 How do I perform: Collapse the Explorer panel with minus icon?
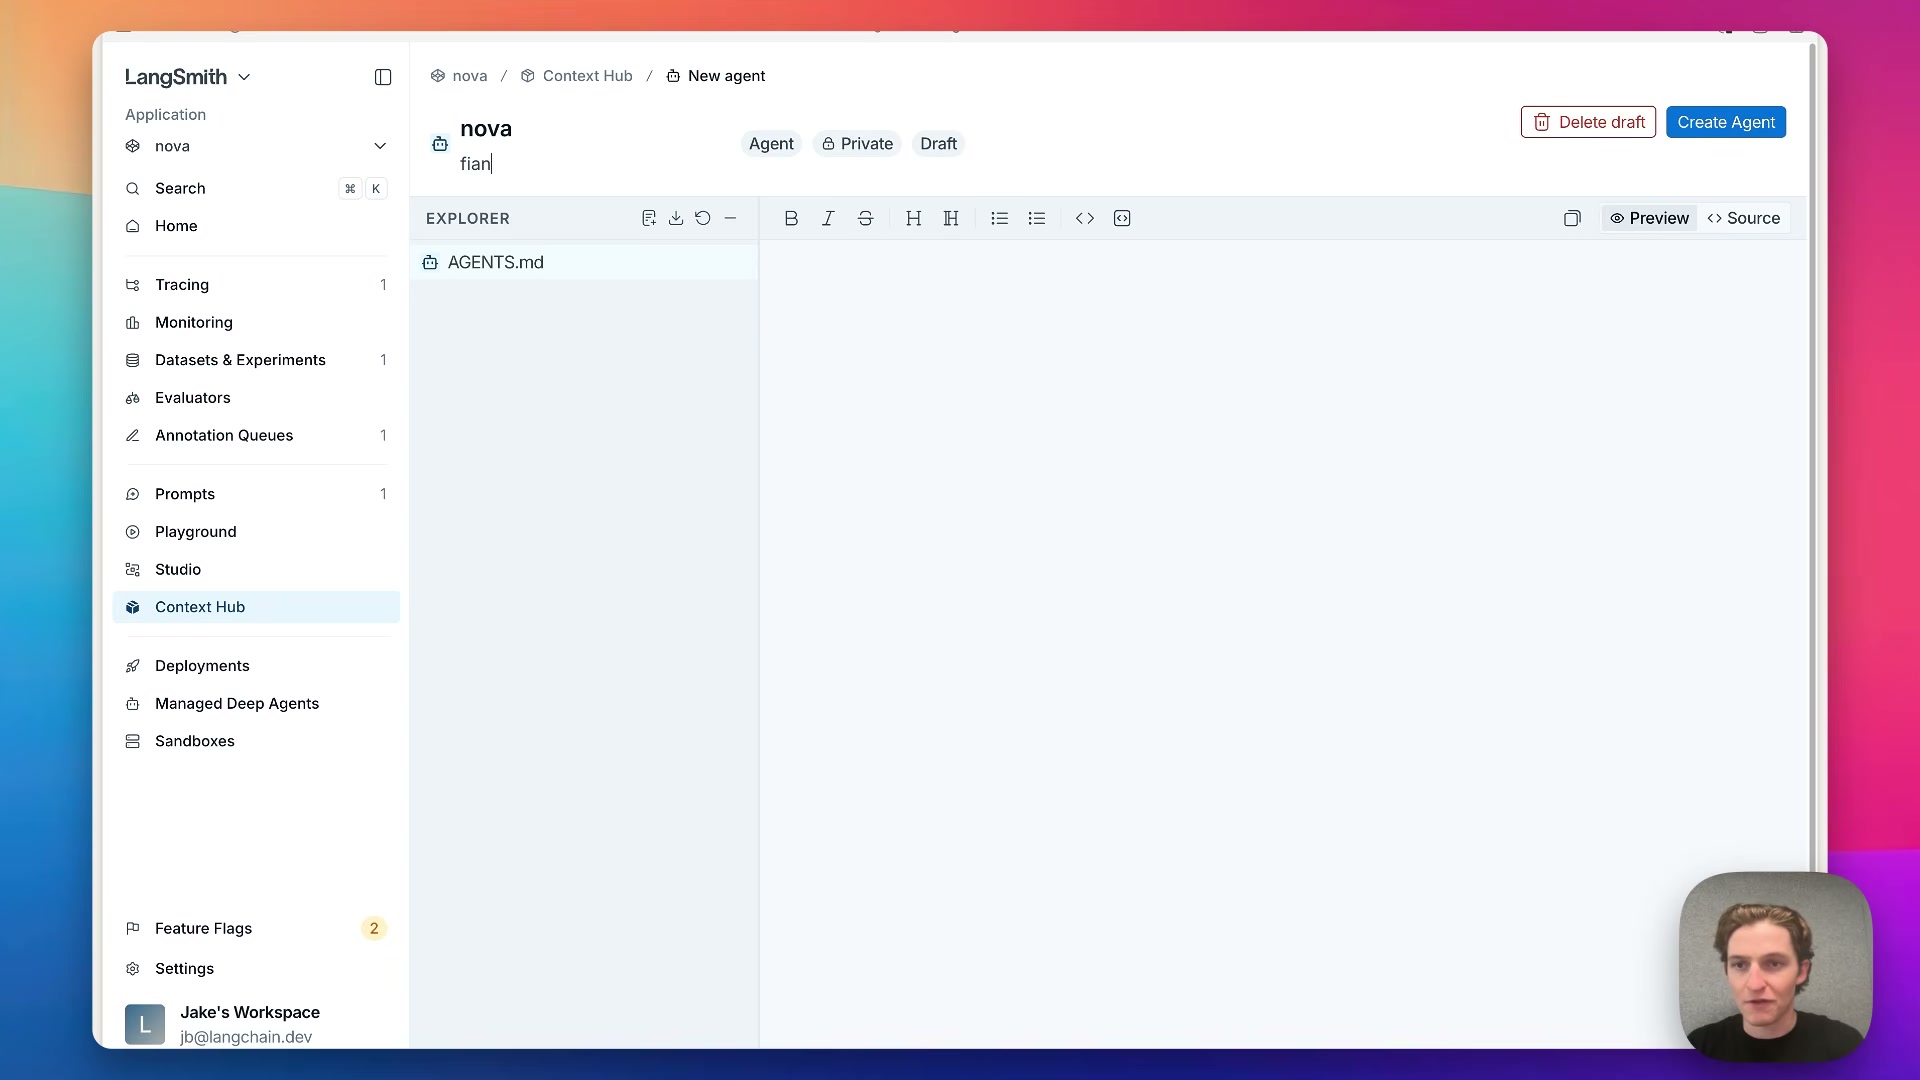(730, 218)
